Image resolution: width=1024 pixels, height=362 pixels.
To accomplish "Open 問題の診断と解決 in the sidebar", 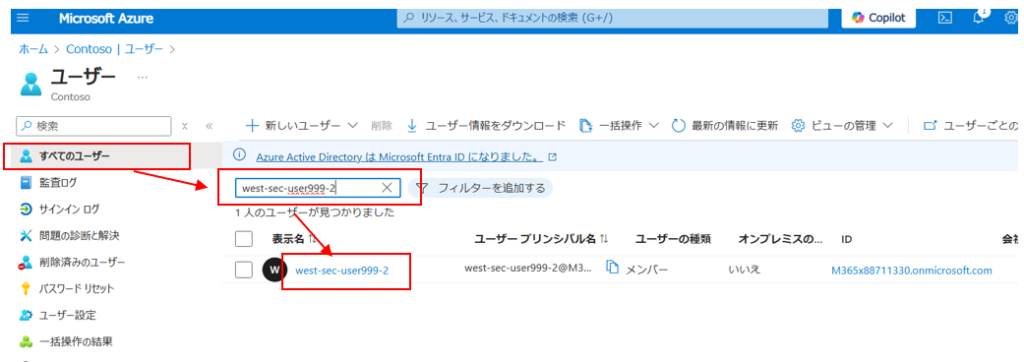I will pyautogui.click(x=78, y=235).
